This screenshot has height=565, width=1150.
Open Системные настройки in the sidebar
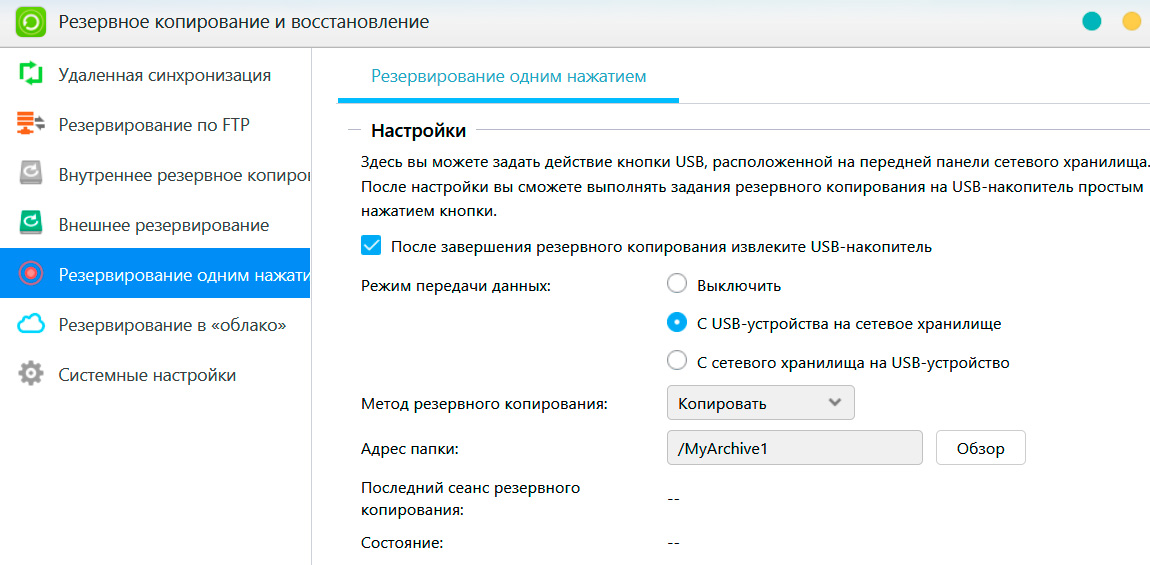147,375
